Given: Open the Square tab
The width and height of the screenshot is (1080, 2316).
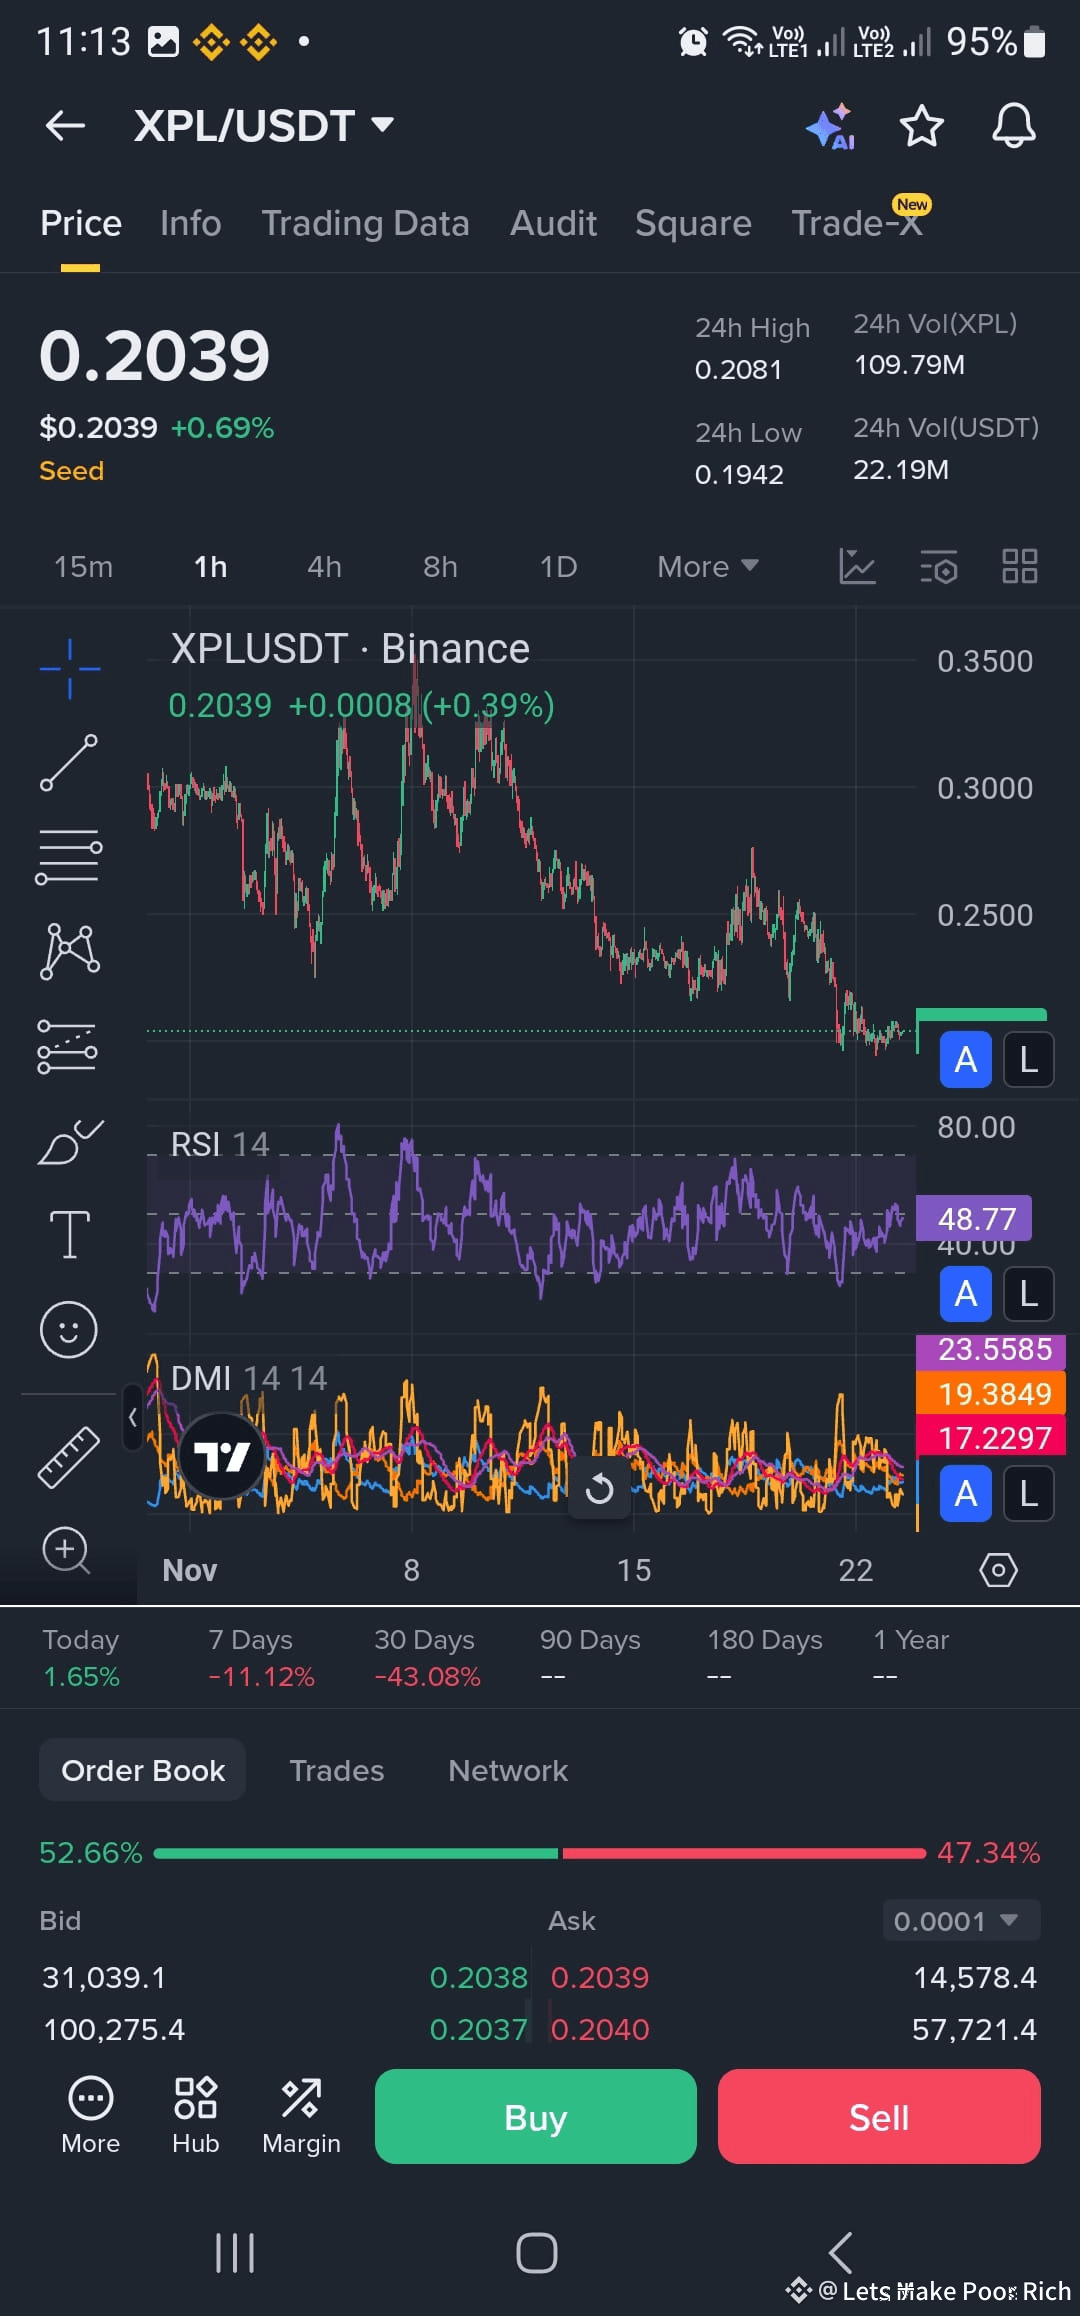Looking at the screenshot, I should click(x=693, y=223).
